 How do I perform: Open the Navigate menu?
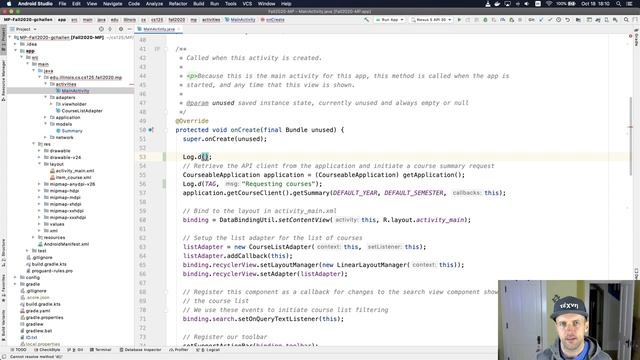pos(113,4)
